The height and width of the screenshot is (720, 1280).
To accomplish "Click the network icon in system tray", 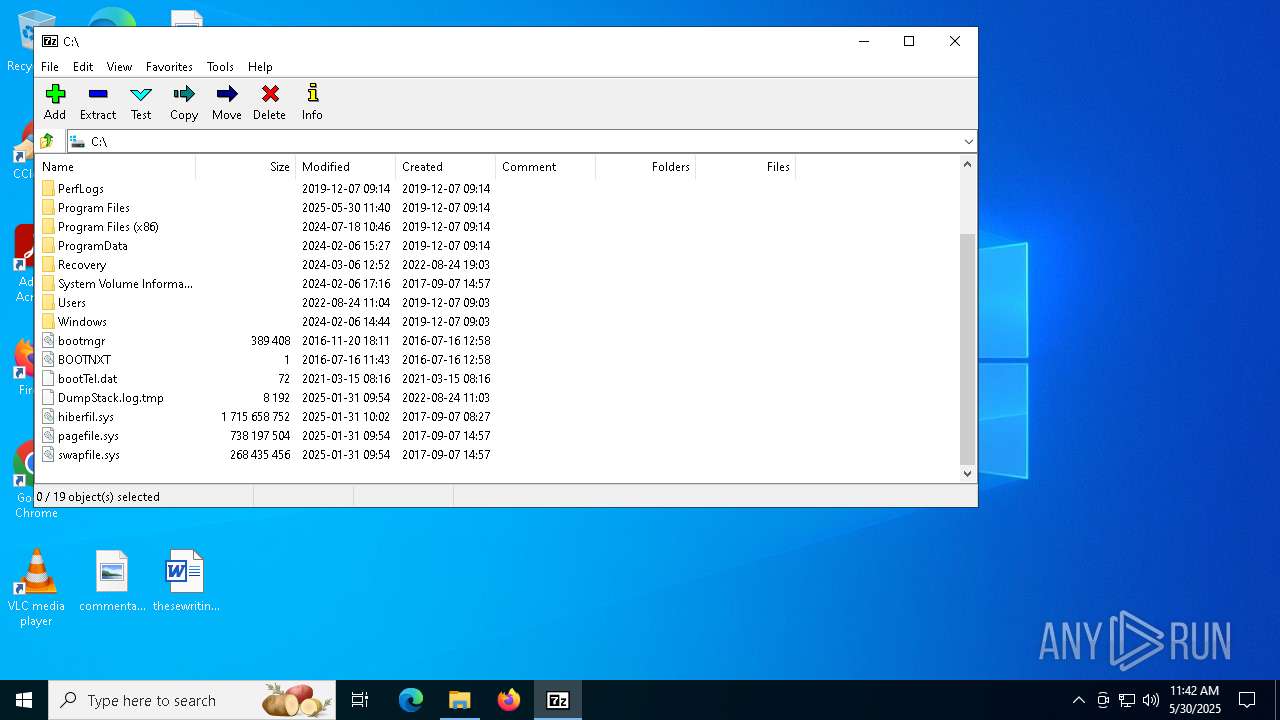I will point(1127,700).
